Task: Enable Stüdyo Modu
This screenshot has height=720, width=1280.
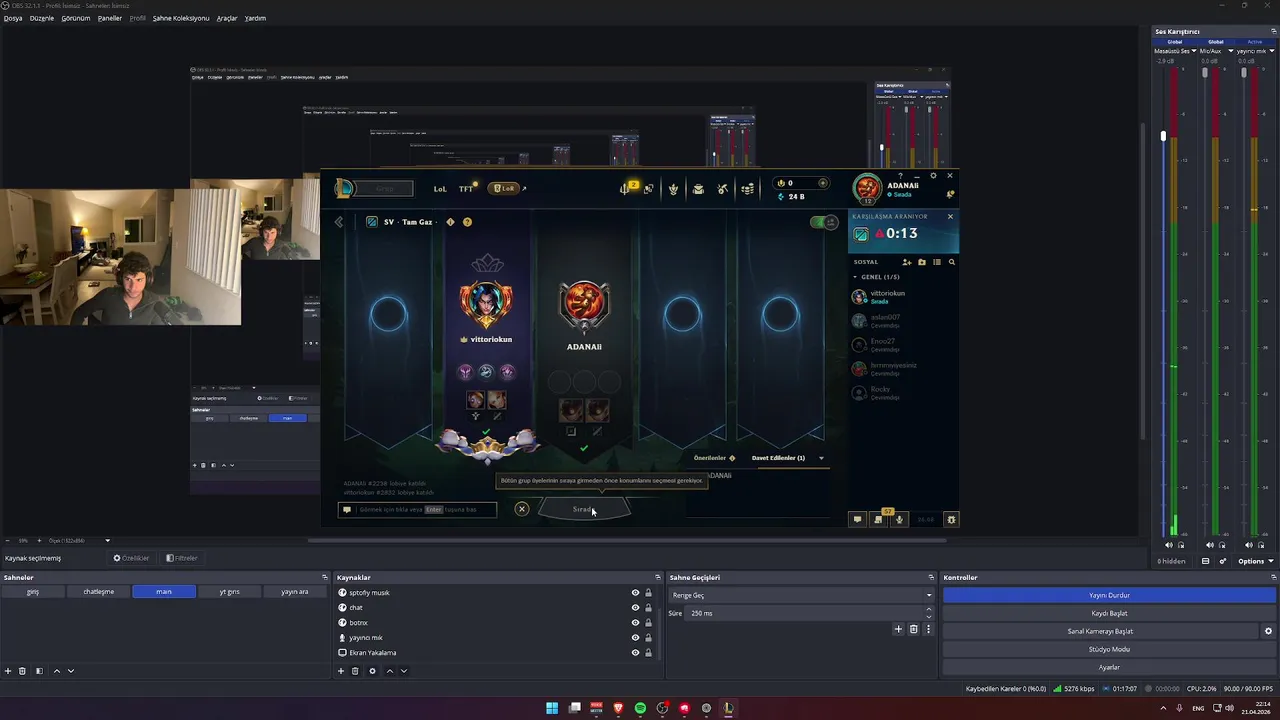Action: tap(1109, 649)
